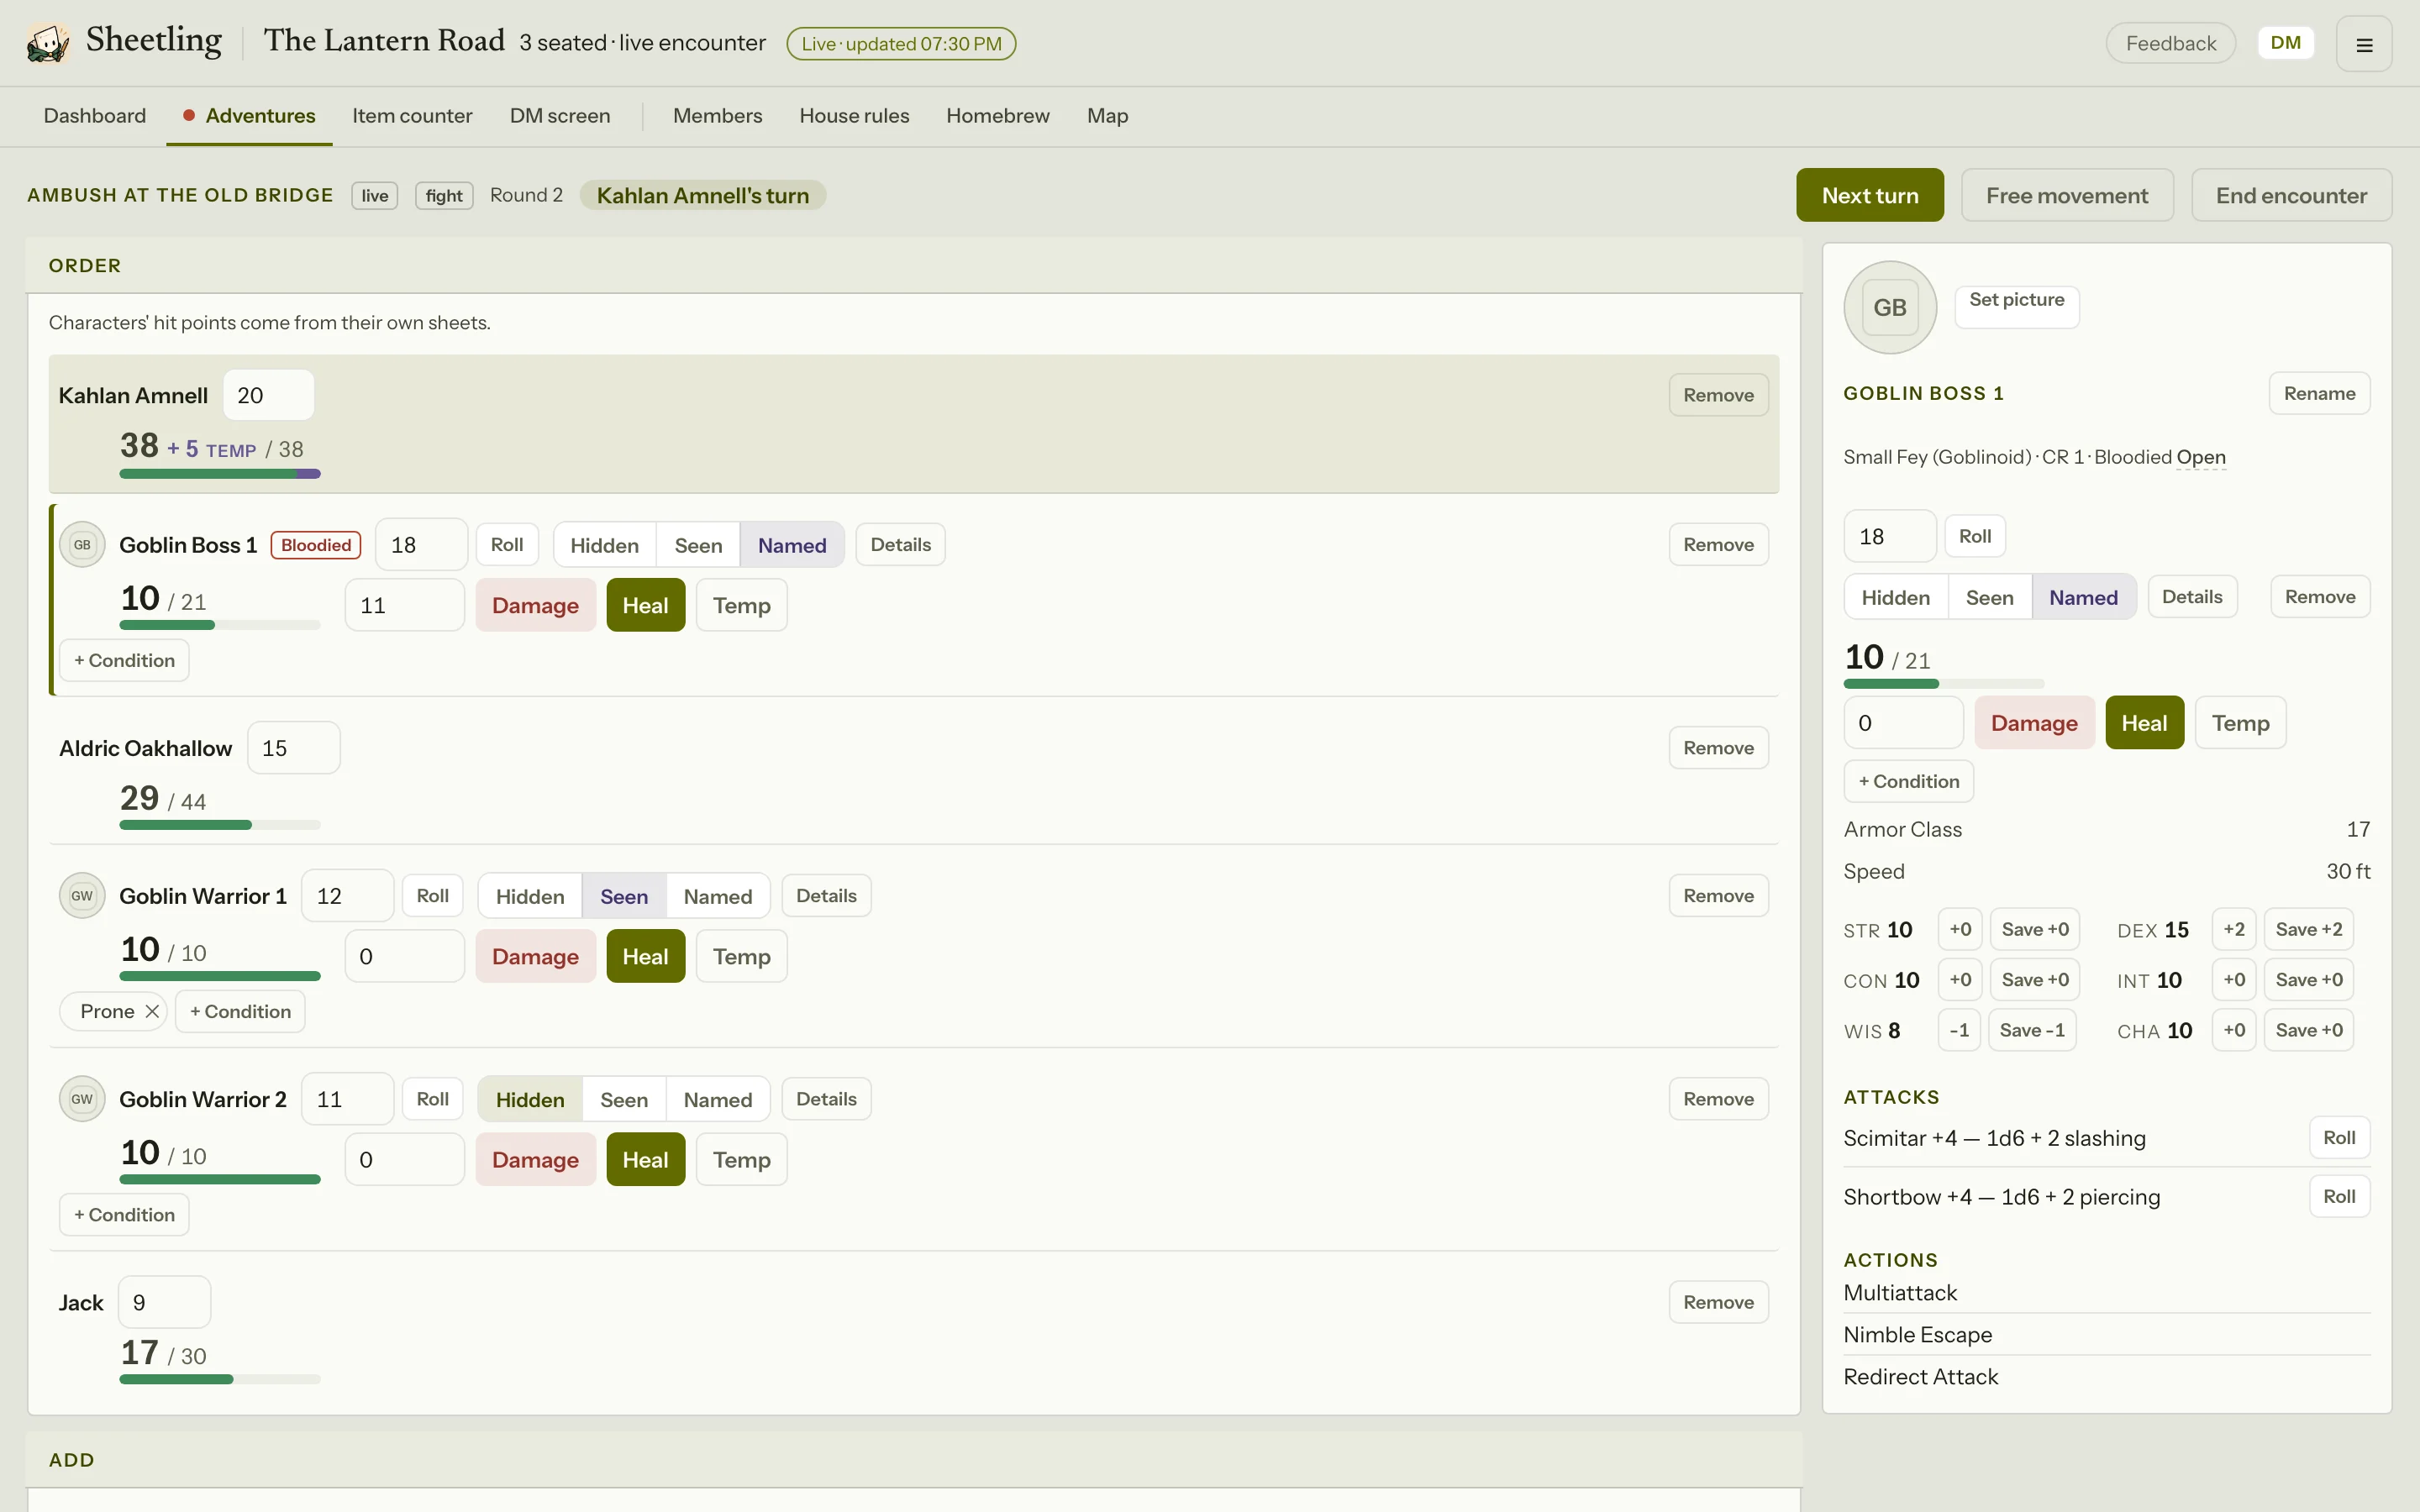This screenshot has height=1512, width=2420.
Task: Click Kahlan Amnell's hit point bar
Action: [220, 474]
